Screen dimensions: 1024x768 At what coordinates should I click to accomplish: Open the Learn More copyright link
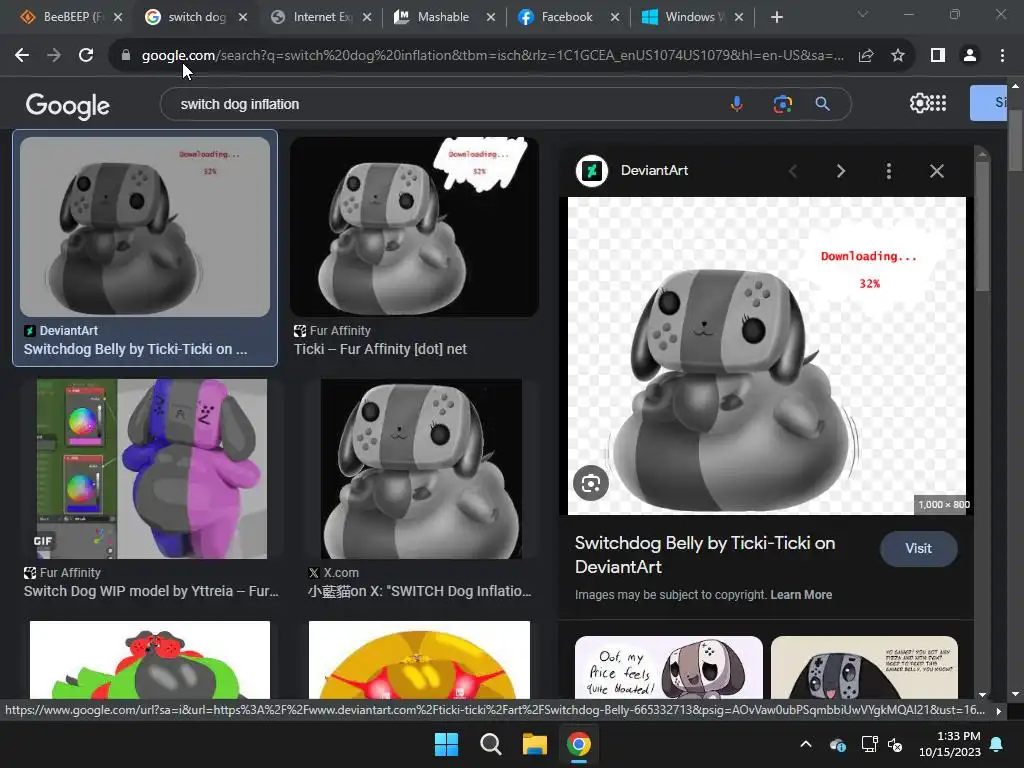coord(801,595)
